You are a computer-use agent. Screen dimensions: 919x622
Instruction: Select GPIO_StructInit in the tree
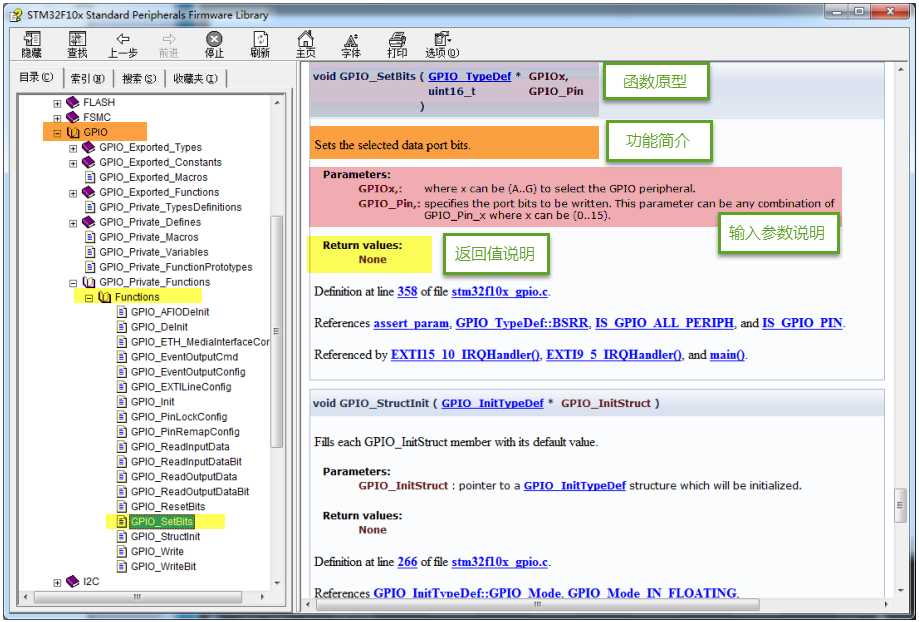pyautogui.click(x=166, y=536)
